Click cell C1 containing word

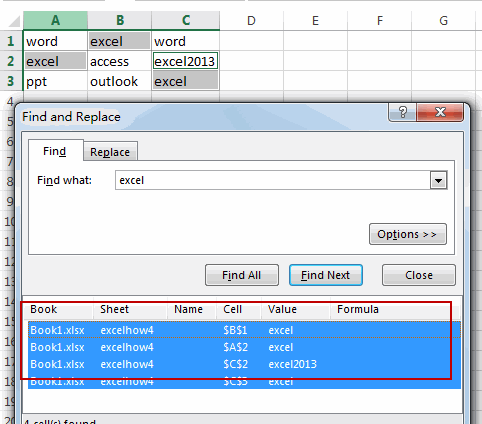[186, 41]
